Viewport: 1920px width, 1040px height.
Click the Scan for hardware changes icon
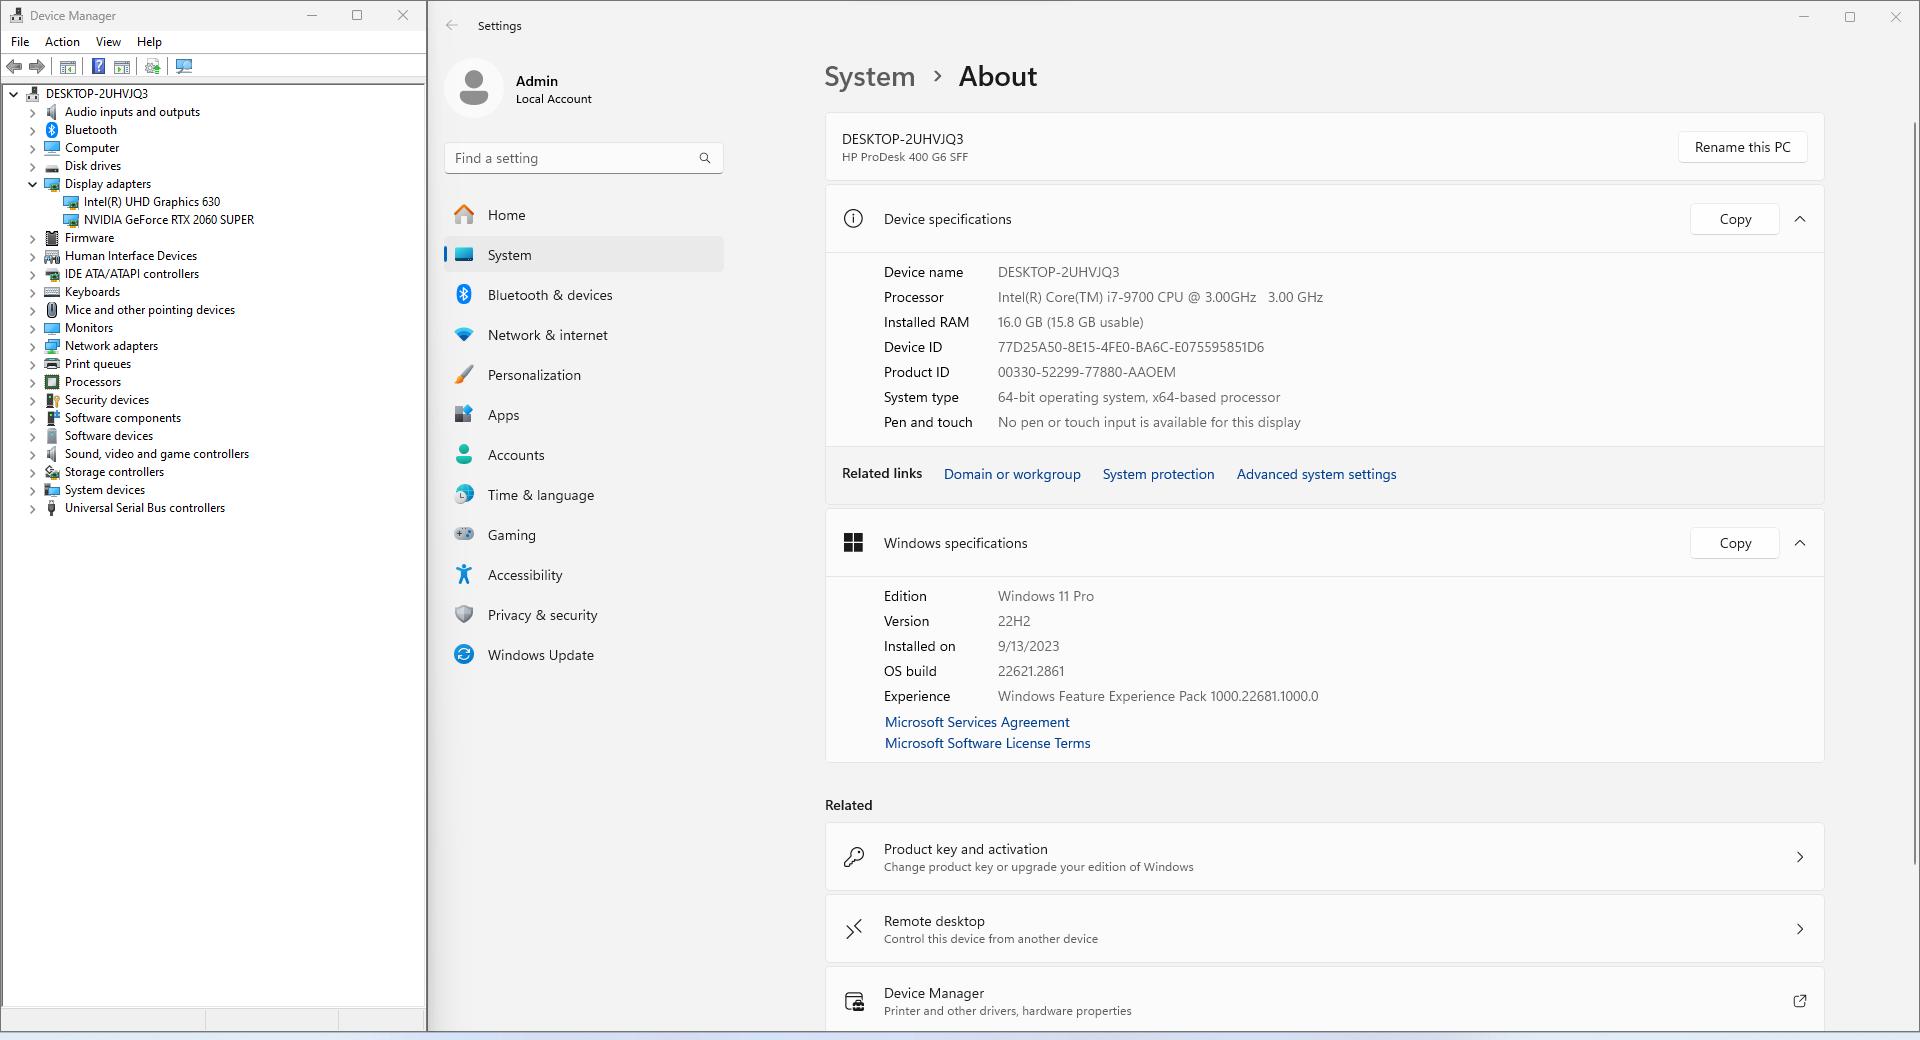(184, 67)
